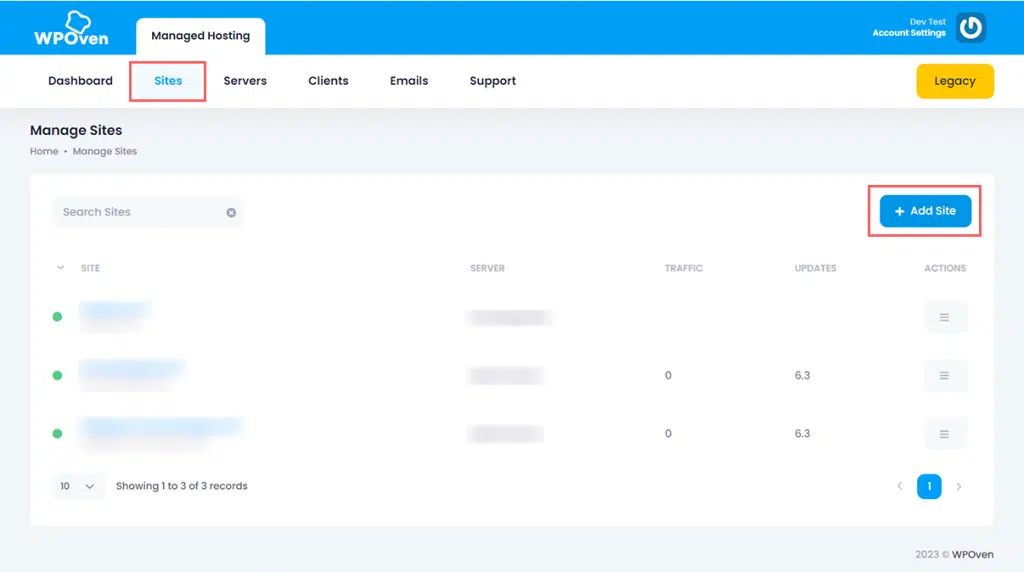This screenshot has width=1024, height=572.
Task: Go to previous page arrow
Action: [900, 486]
